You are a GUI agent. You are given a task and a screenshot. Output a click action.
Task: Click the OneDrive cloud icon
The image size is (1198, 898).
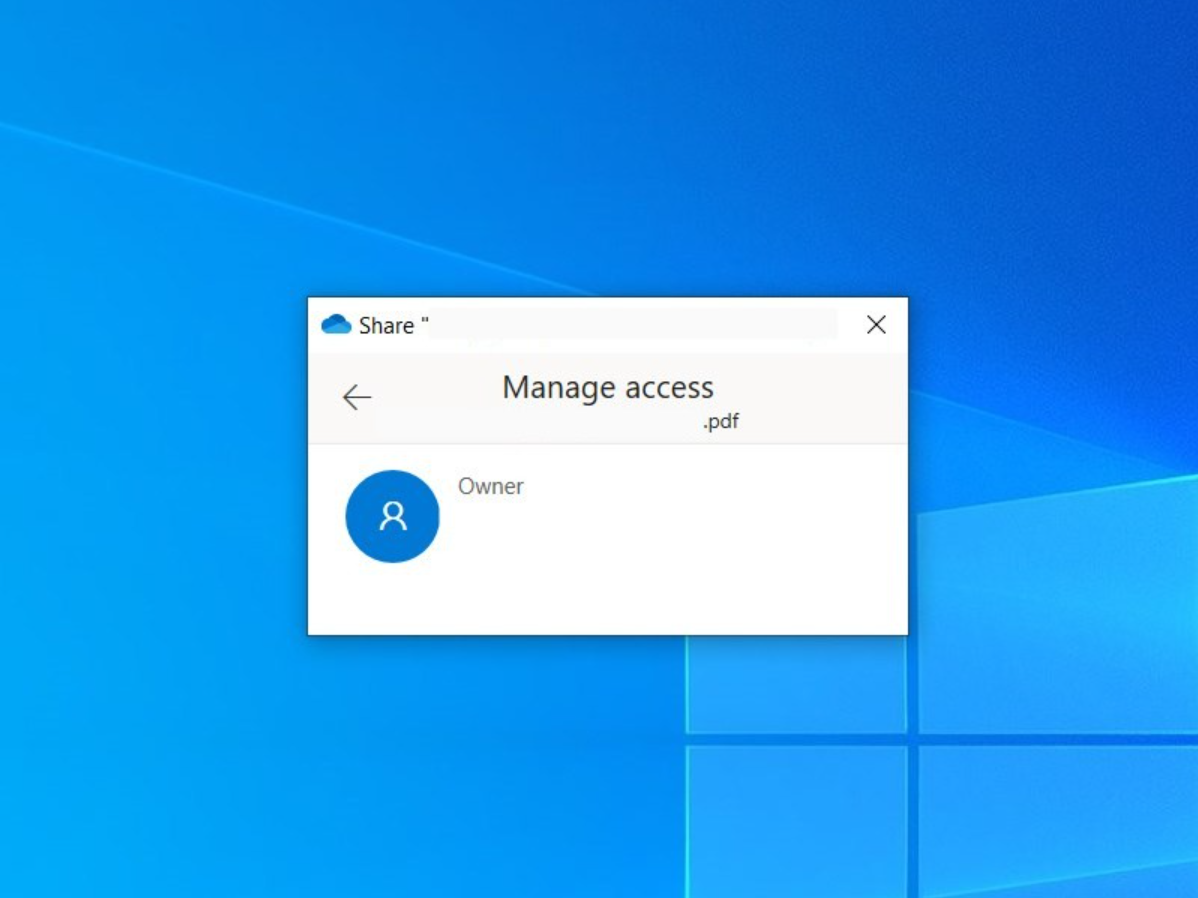pyautogui.click(x=336, y=325)
